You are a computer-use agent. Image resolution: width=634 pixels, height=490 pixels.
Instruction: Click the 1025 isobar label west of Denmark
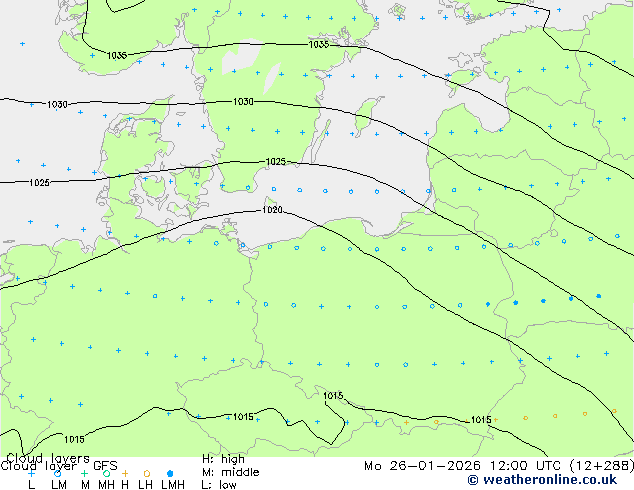coord(39,183)
